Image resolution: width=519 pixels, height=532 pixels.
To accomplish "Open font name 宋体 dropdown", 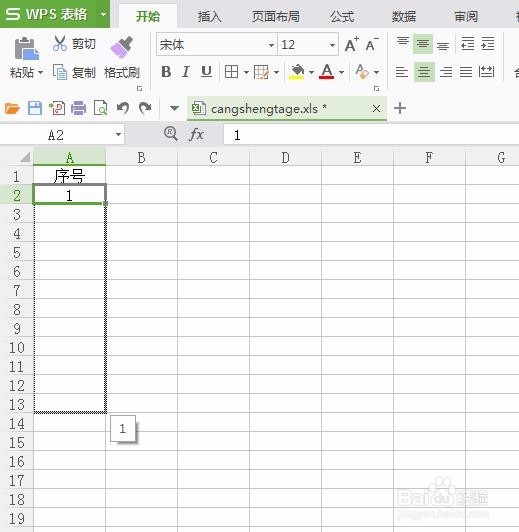I will [x=271, y=45].
